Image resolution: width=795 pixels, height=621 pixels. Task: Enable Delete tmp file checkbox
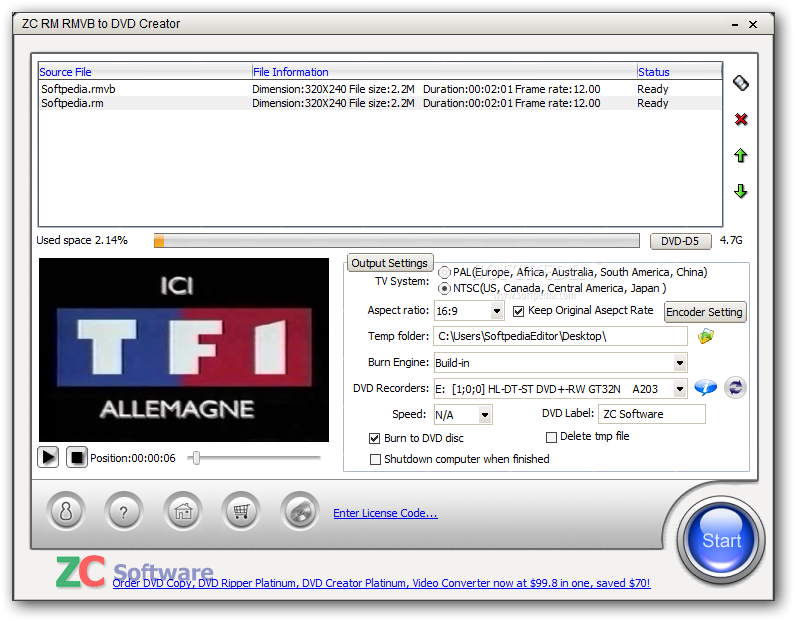pyautogui.click(x=551, y=437)
